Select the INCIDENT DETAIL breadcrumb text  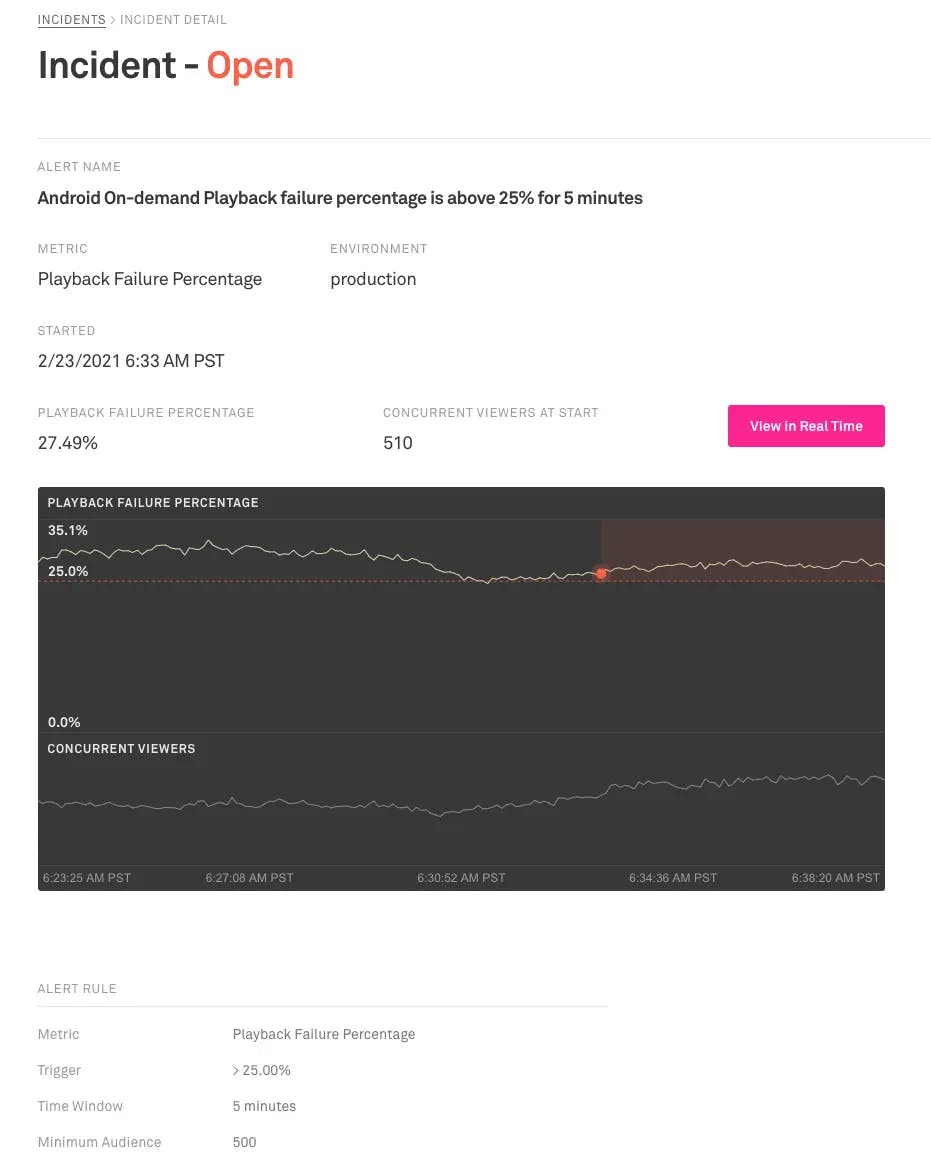point(173,20)
